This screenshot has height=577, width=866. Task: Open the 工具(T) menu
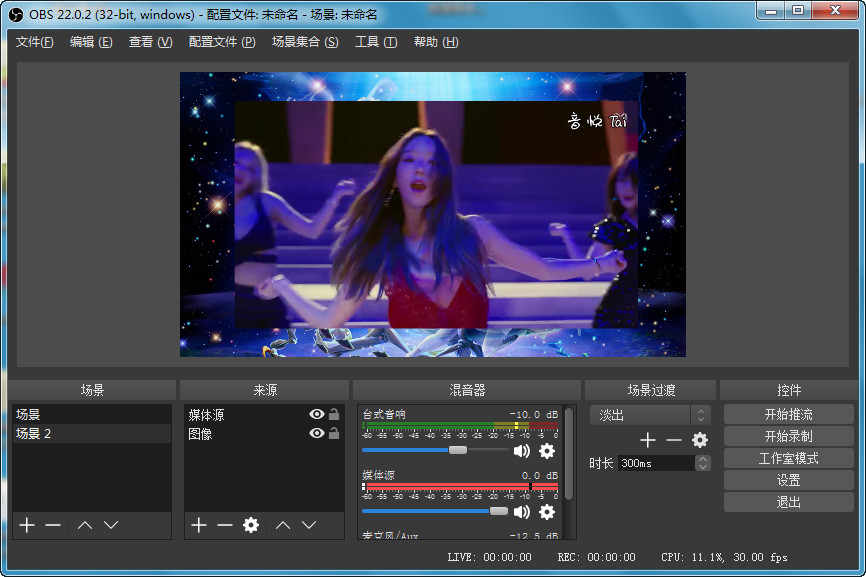(x=376, y=42)
